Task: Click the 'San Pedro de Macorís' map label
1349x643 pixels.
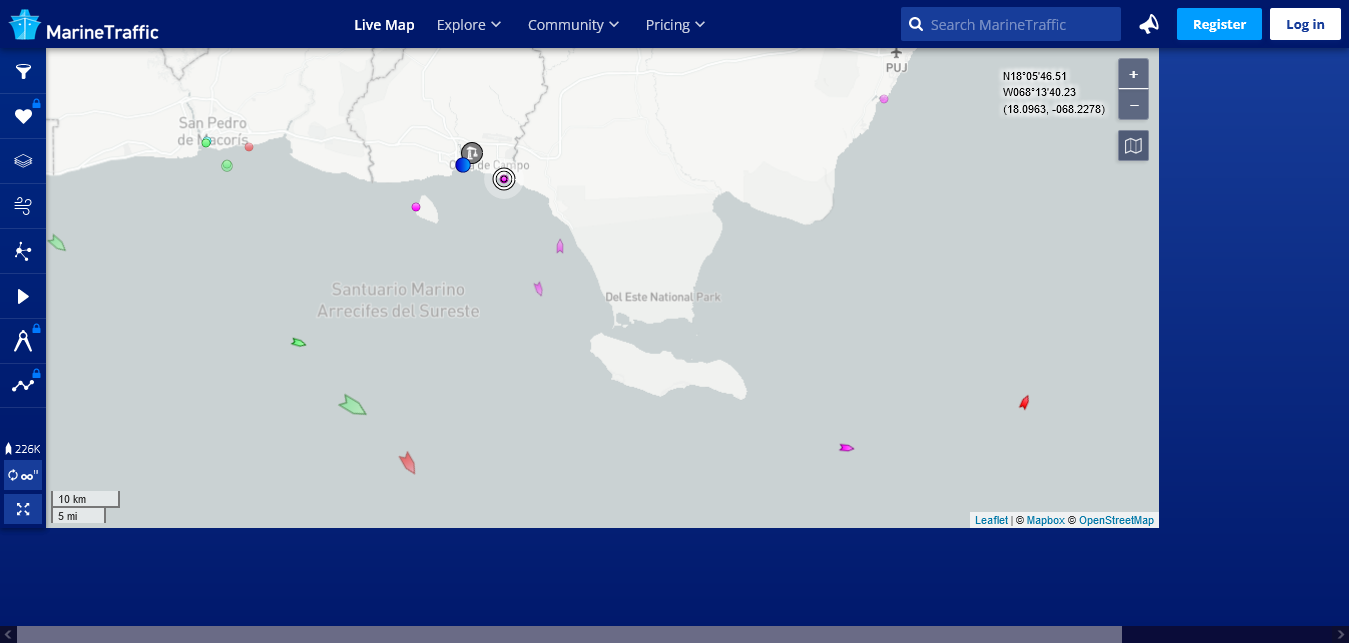Action: pyautogui.click(x=212, y=131)
